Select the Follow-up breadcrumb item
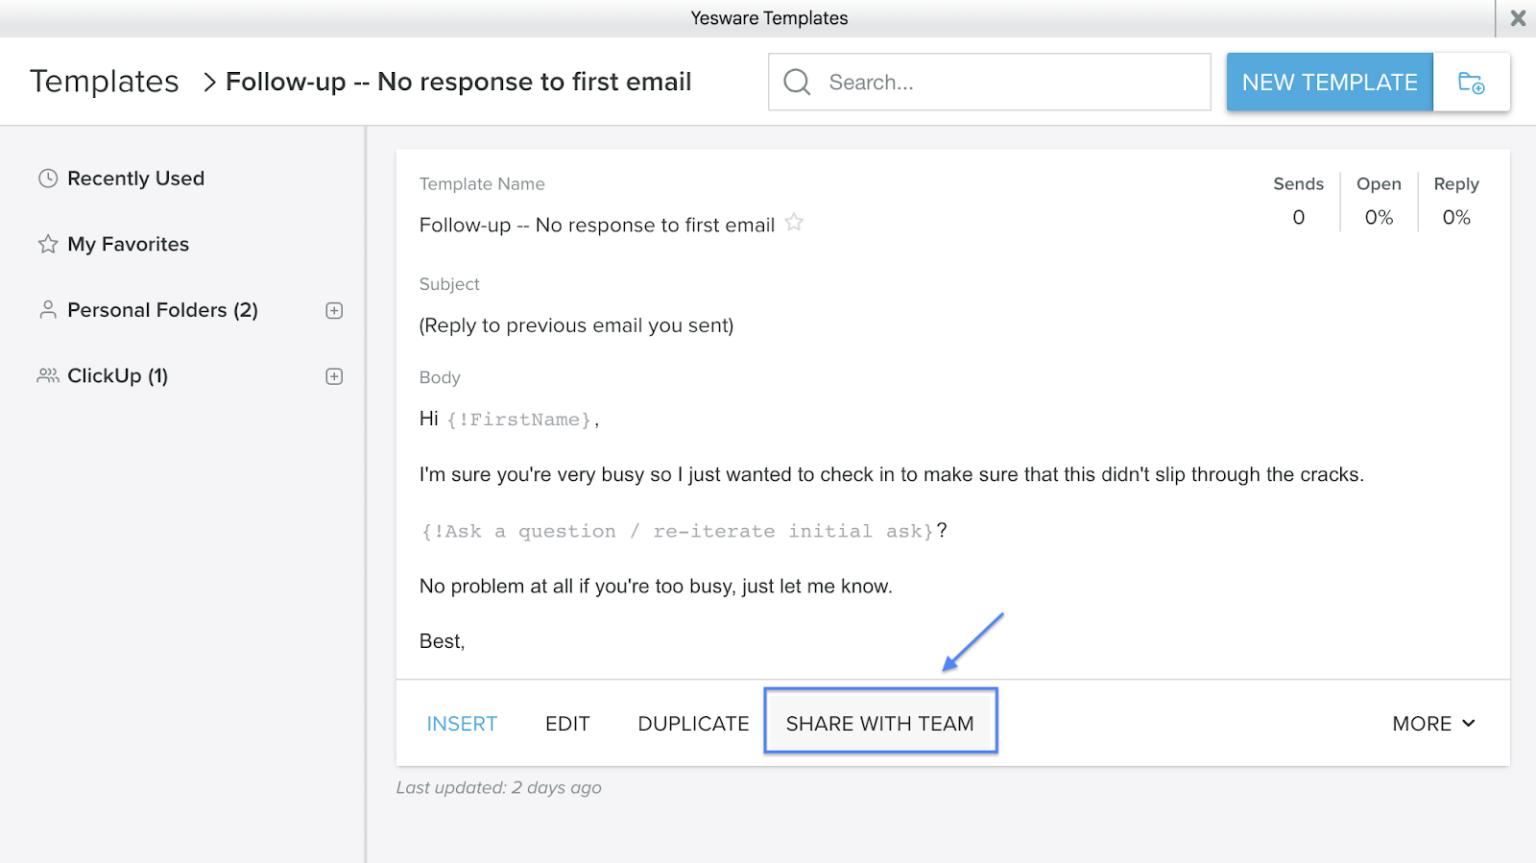 (459, 81)
